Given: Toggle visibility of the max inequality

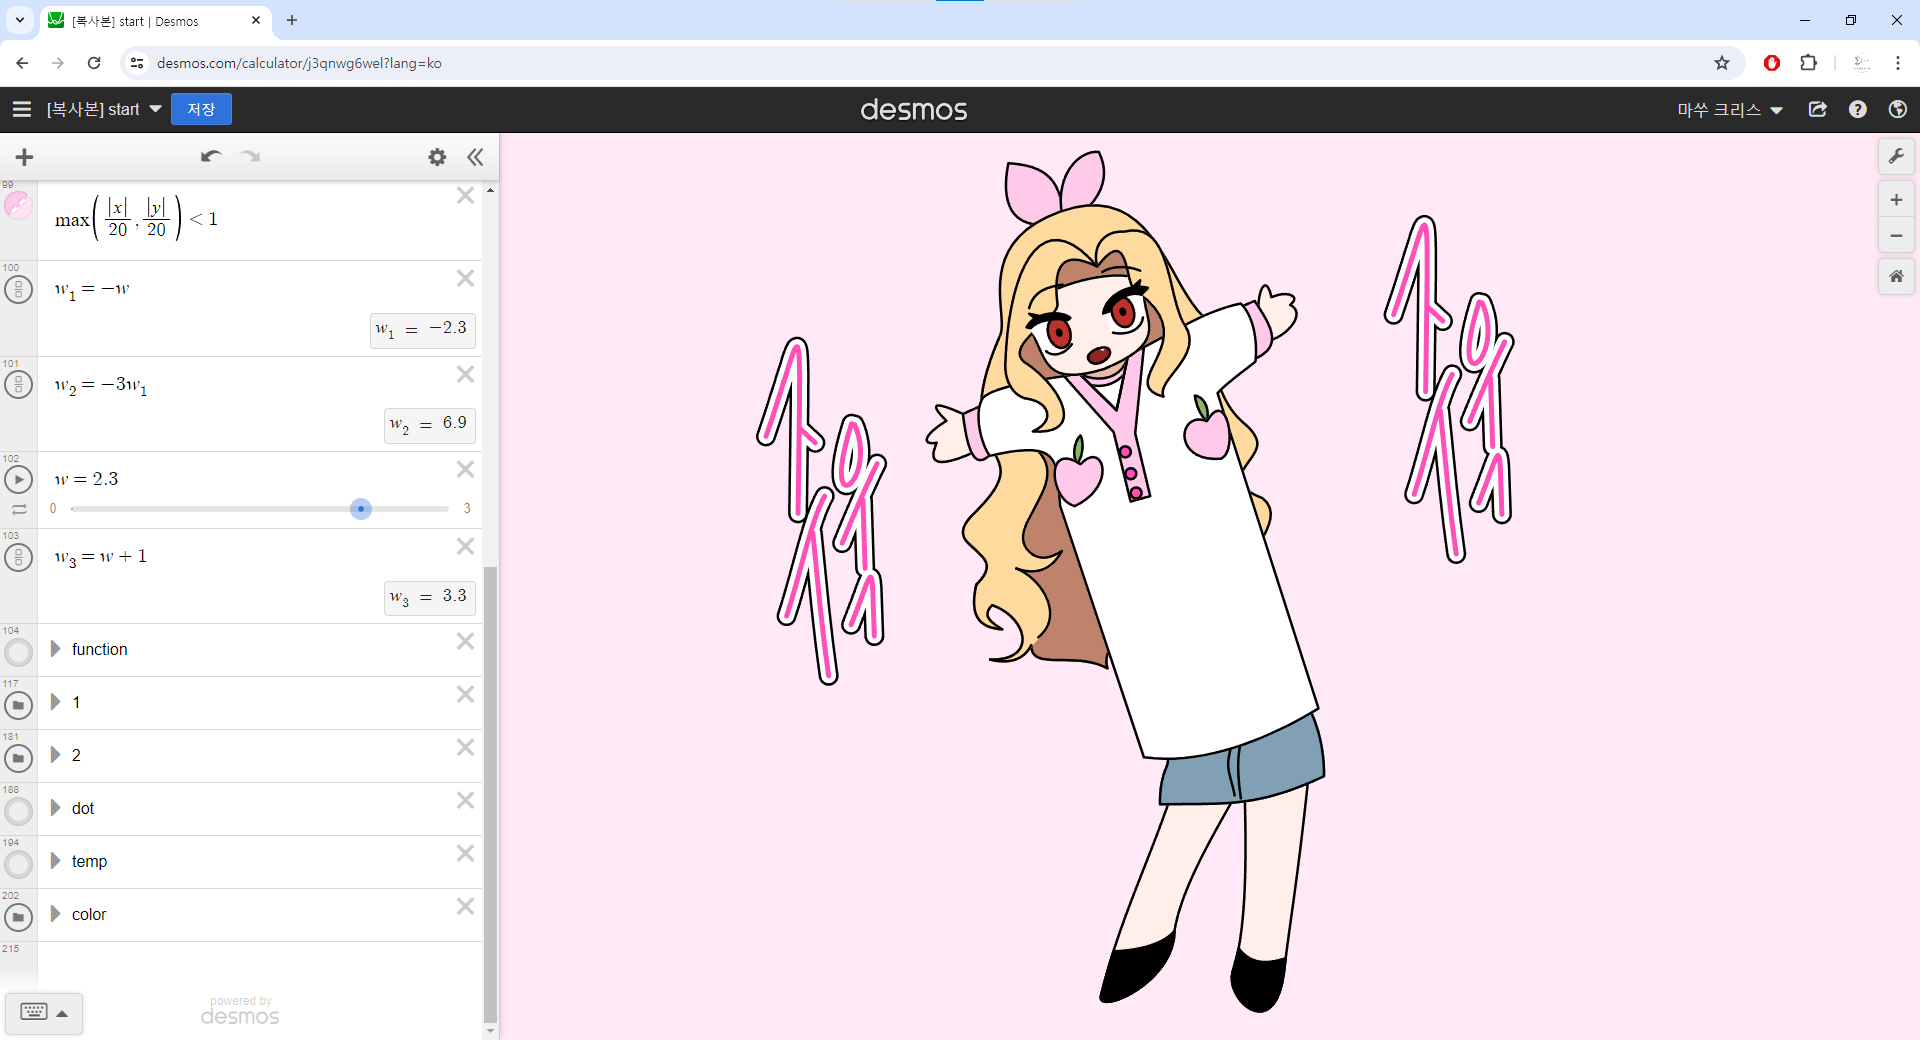Looking at the screenshot, I should [x=18, y=206].
